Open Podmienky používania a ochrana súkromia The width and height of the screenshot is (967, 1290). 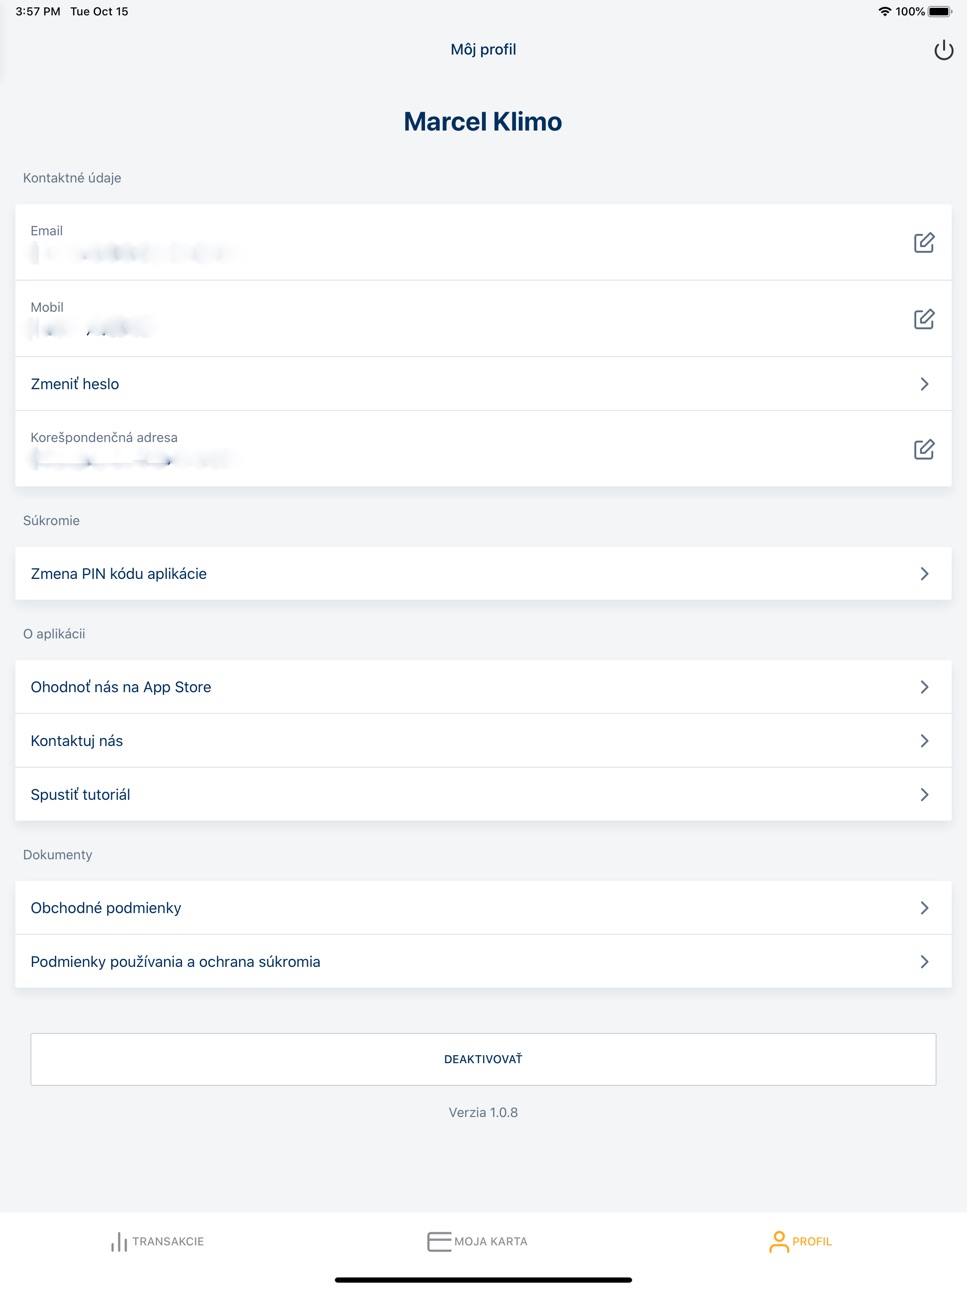coord(483,962)
